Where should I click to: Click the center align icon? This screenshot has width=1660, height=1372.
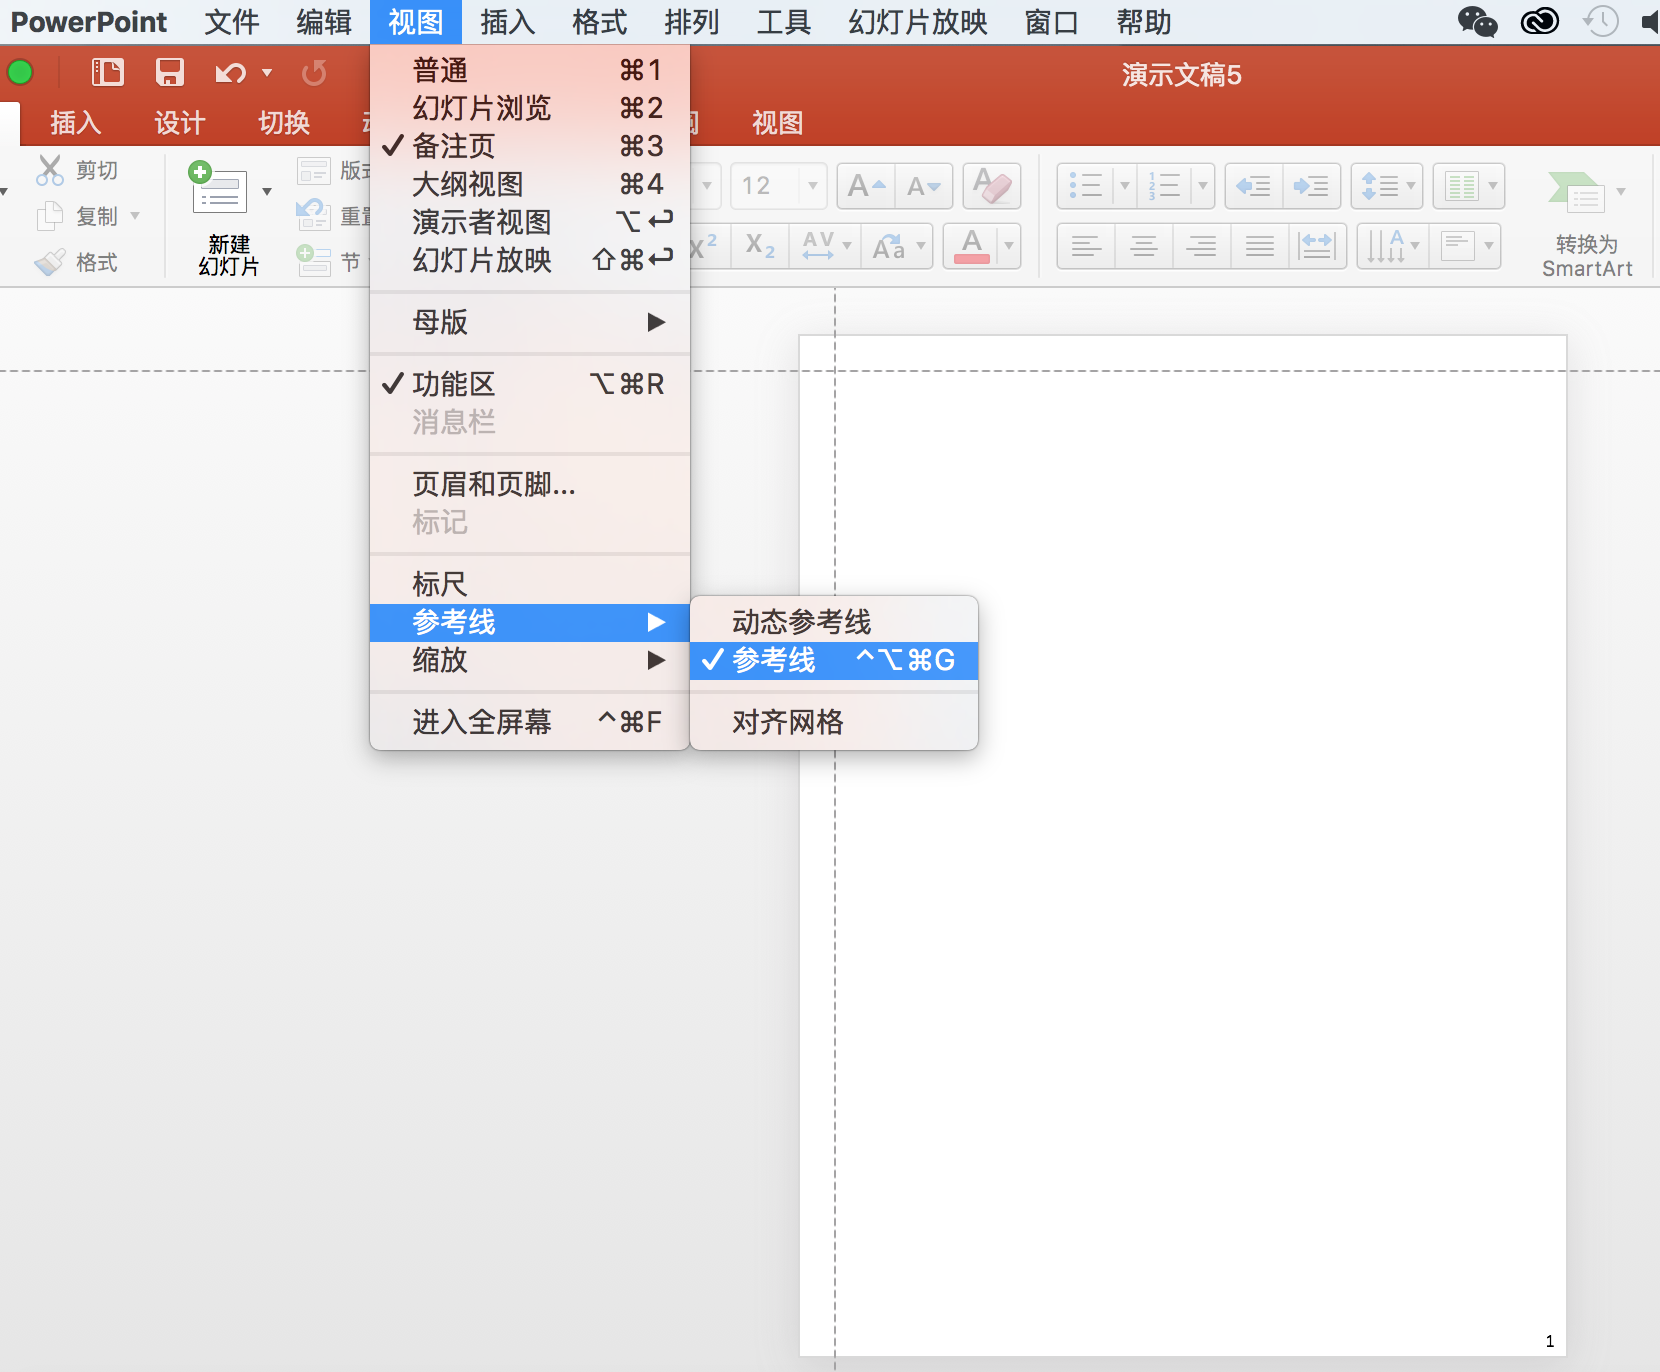click(1144, 246)
